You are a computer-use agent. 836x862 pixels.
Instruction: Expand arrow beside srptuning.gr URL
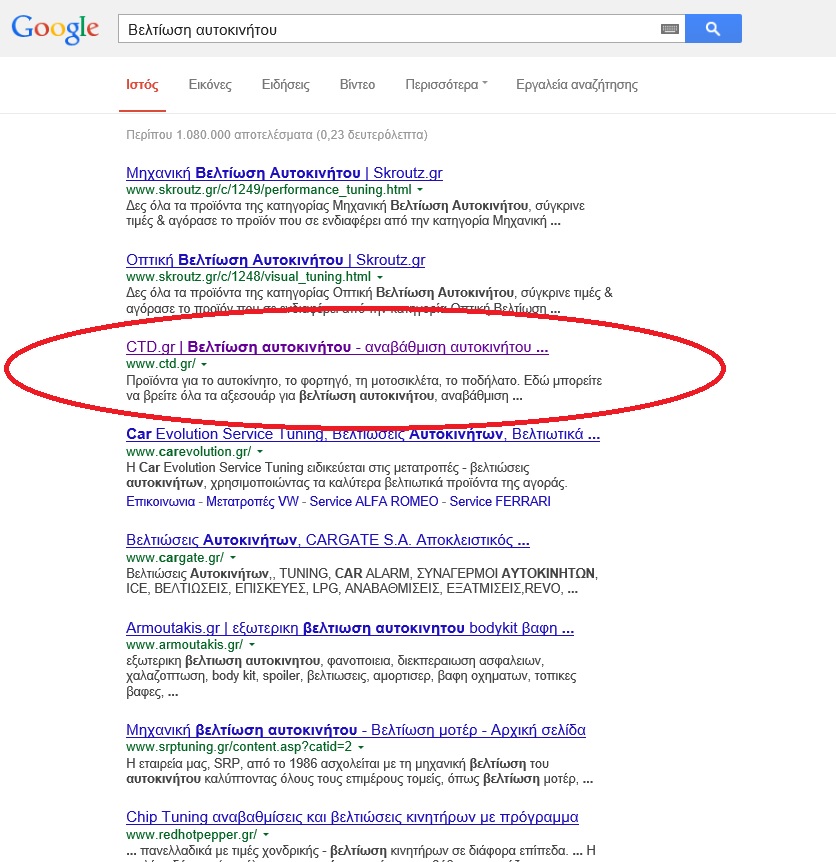pos(361,747)
